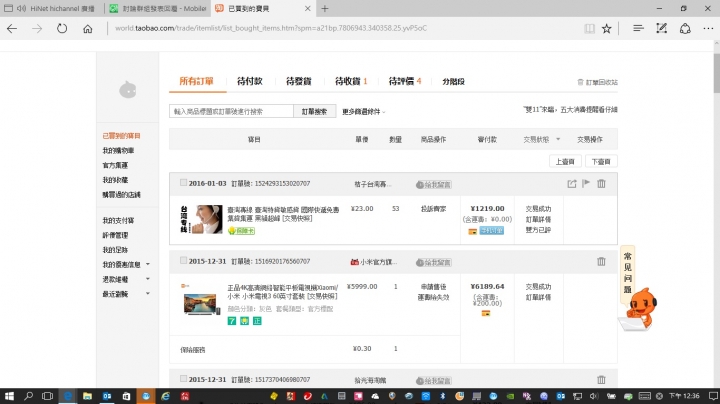Switch to the 待發貨 tab

point(298,81)
